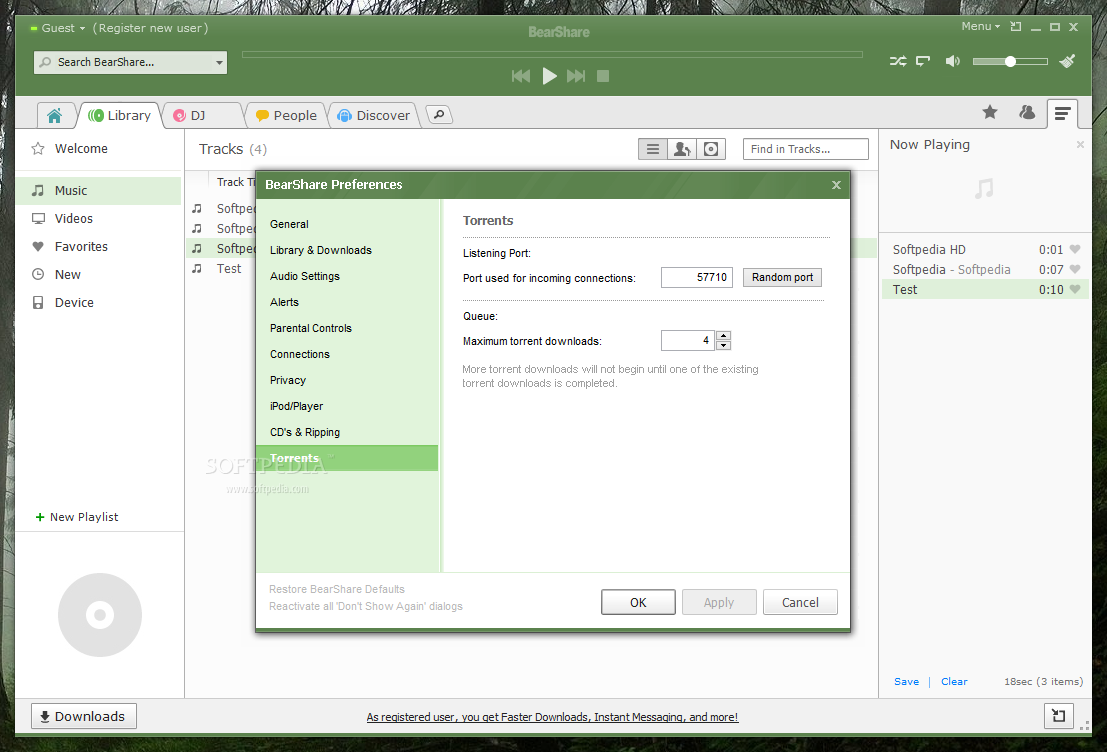Favorite the Softpedia - Softpedia track heart
This screenshot has height=752, width=1107.
click(1075, 269)
